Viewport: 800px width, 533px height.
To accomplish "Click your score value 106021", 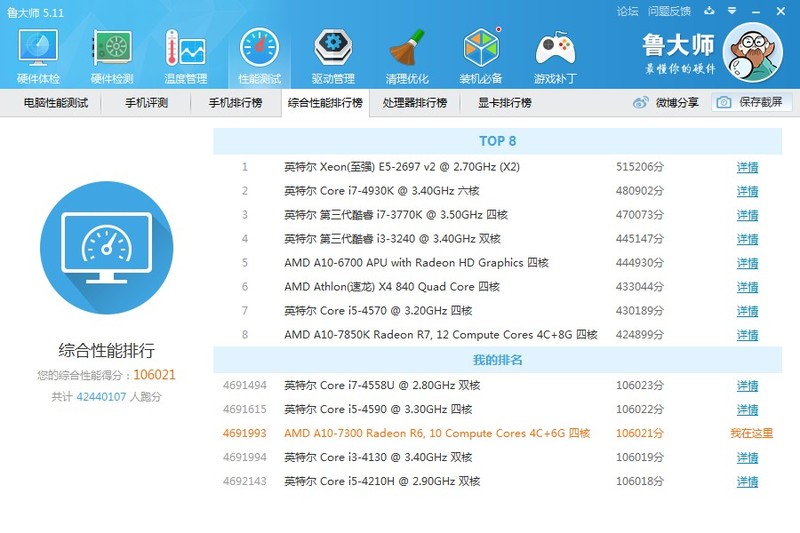I will click(x=154, y=375).
